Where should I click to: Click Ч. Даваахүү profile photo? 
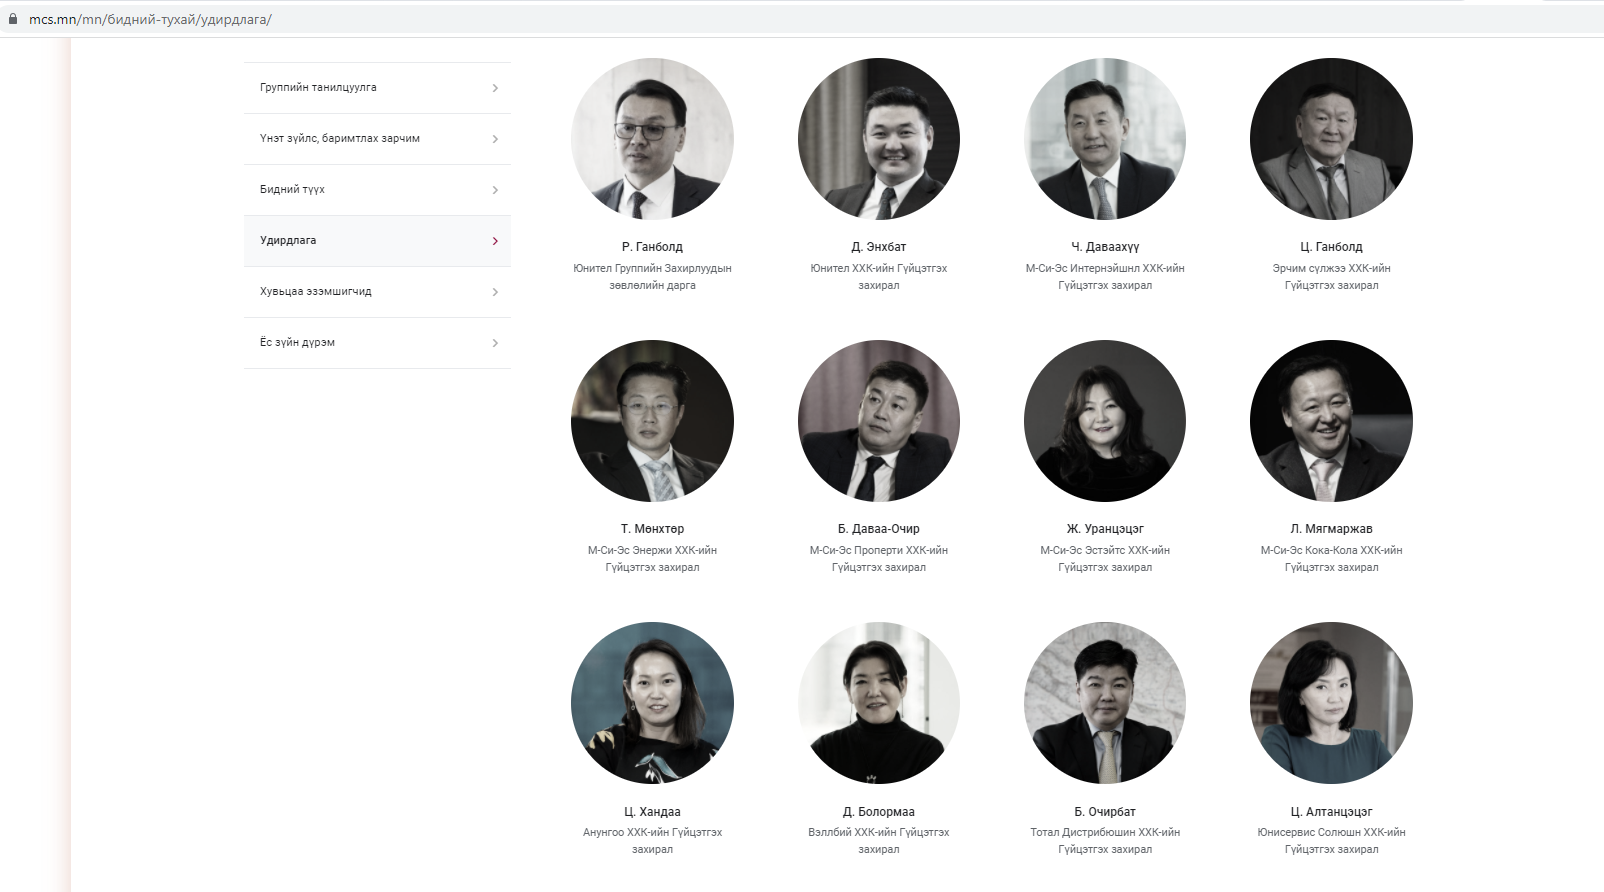(x=1105, y=139)
